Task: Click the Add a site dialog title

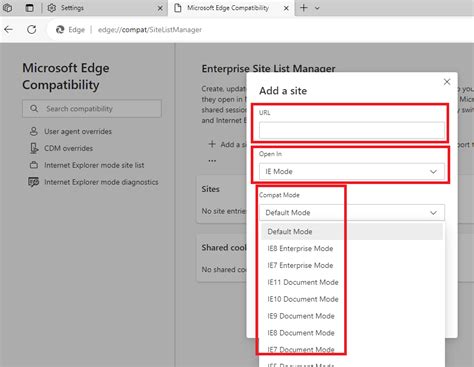Action: click(283, 91)
